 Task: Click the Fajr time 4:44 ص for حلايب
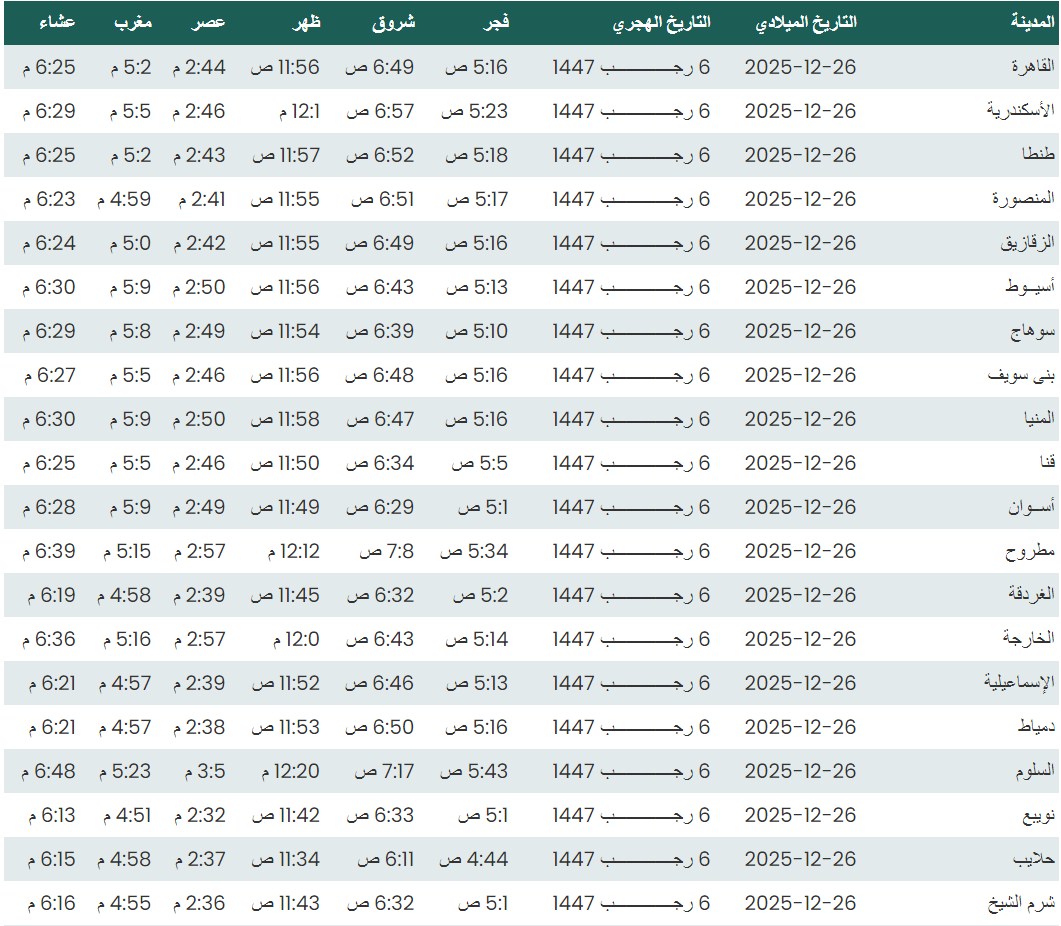(x=474, y=859)
